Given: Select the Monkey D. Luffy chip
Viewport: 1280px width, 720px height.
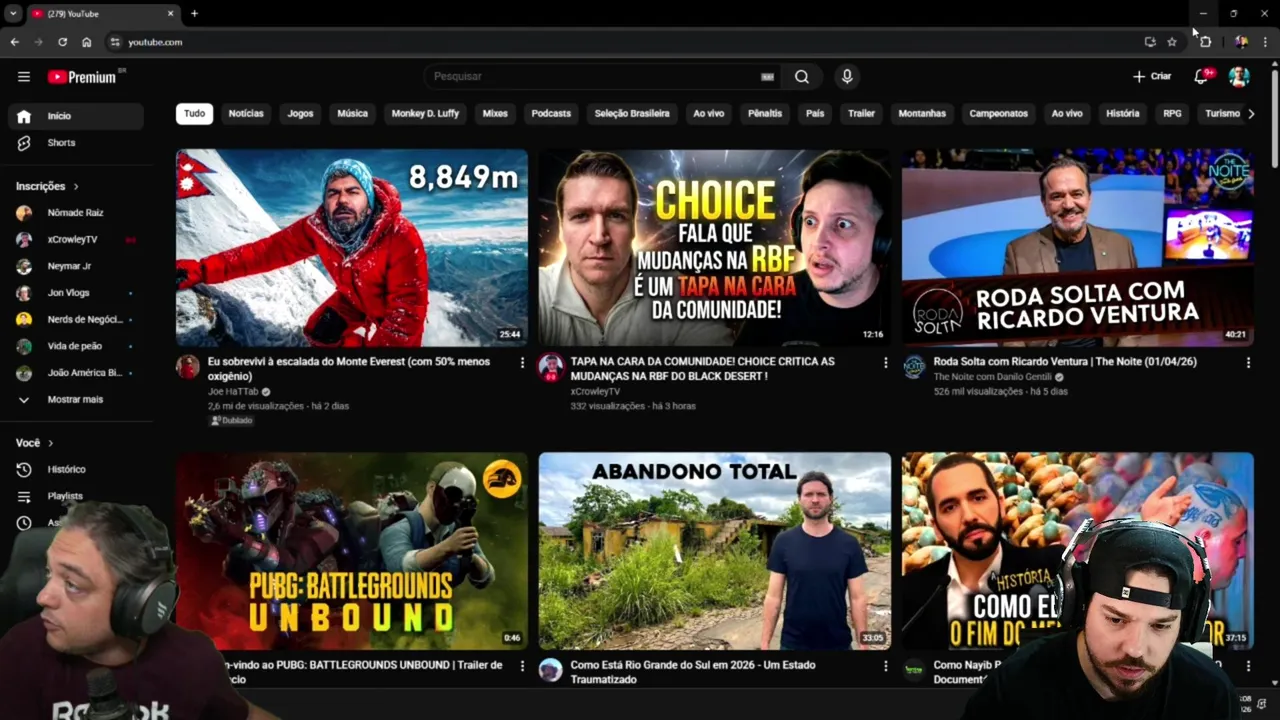Looking at the screenshot, I should pos(425,114).
